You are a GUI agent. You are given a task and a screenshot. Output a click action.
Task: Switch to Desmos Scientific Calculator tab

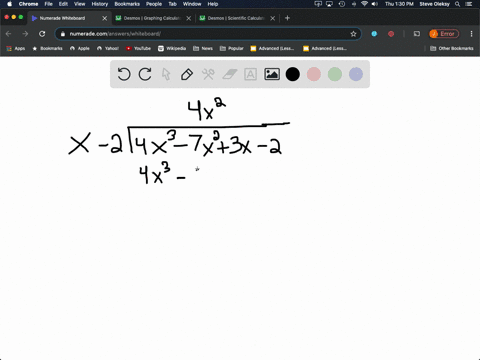[236, 18]
